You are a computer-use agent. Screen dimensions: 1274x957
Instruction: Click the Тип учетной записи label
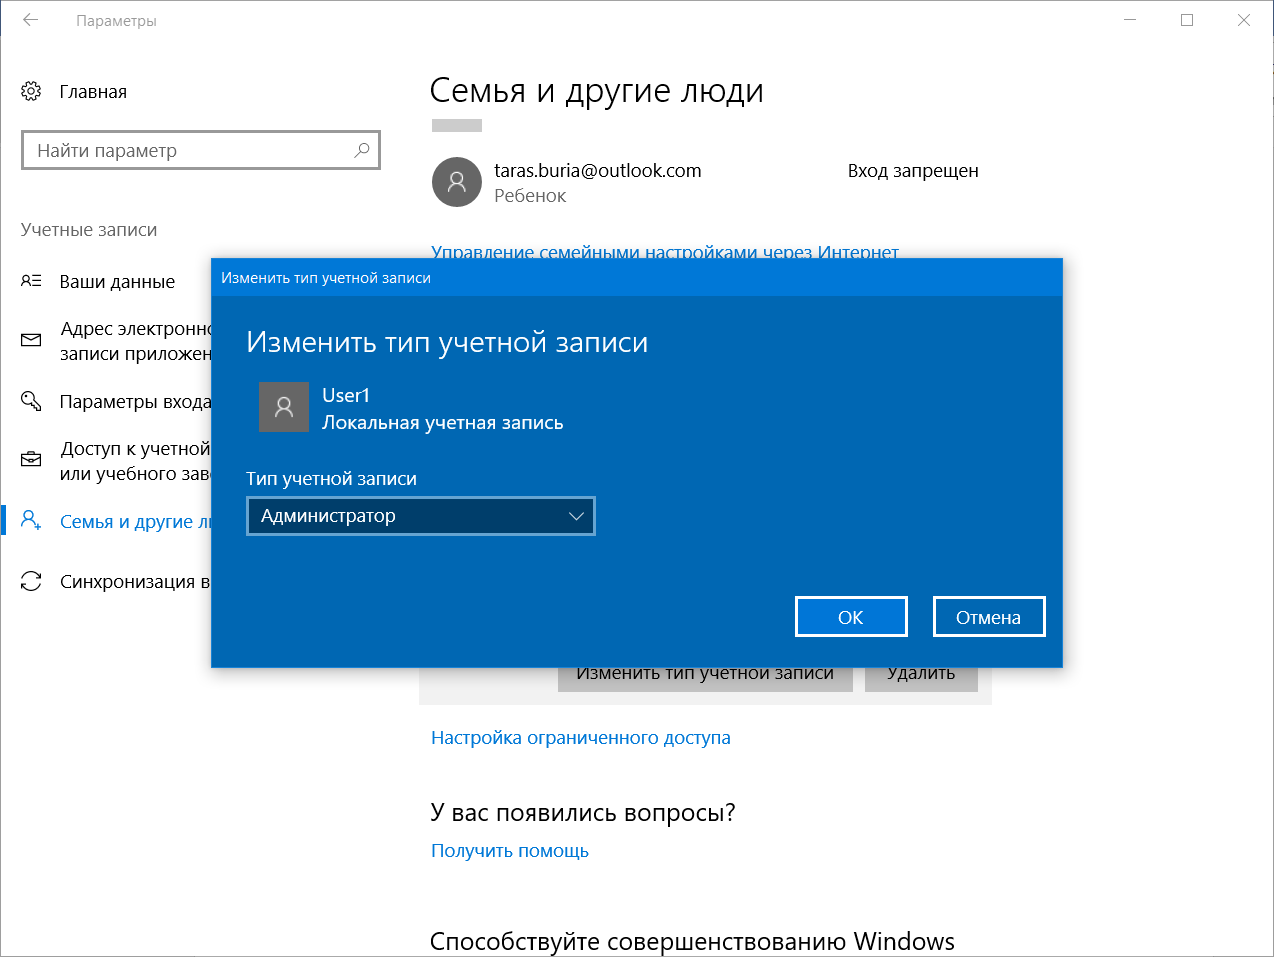click(x=332, y=478)
